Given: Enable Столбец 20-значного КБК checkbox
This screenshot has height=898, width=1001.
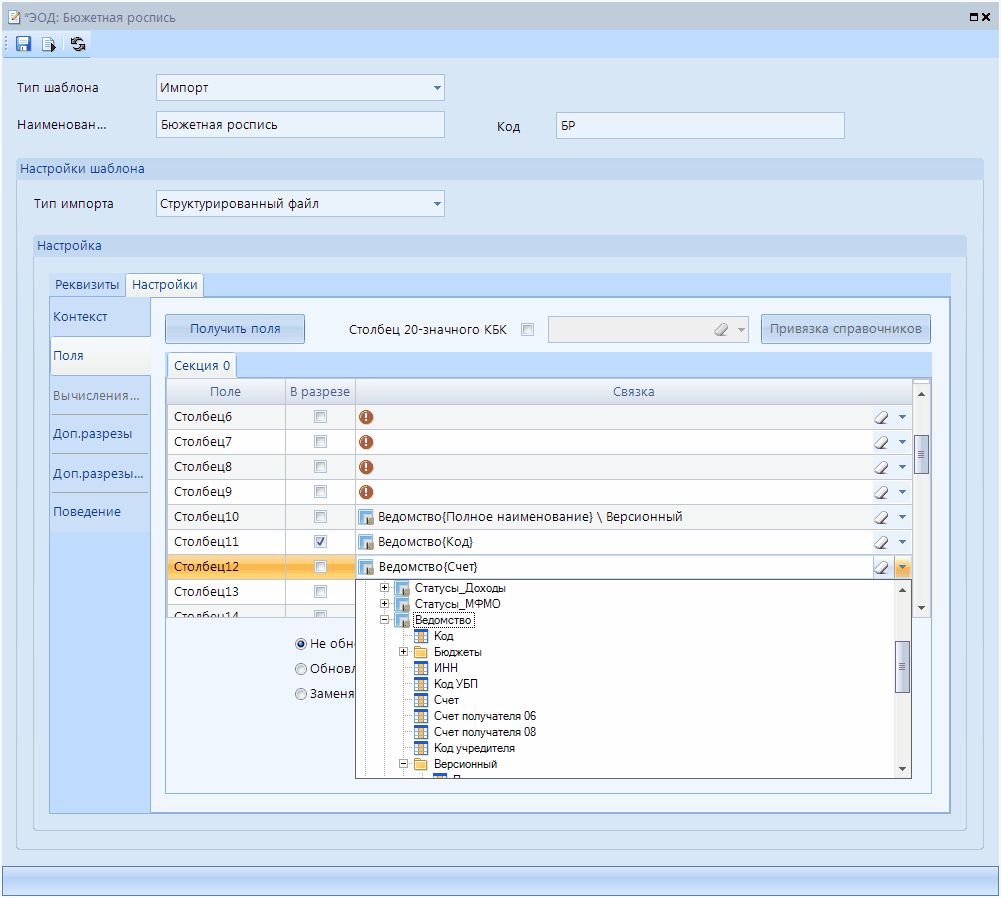Looking at the screenshot, I should pyautogui.click(x=528, y=329).
